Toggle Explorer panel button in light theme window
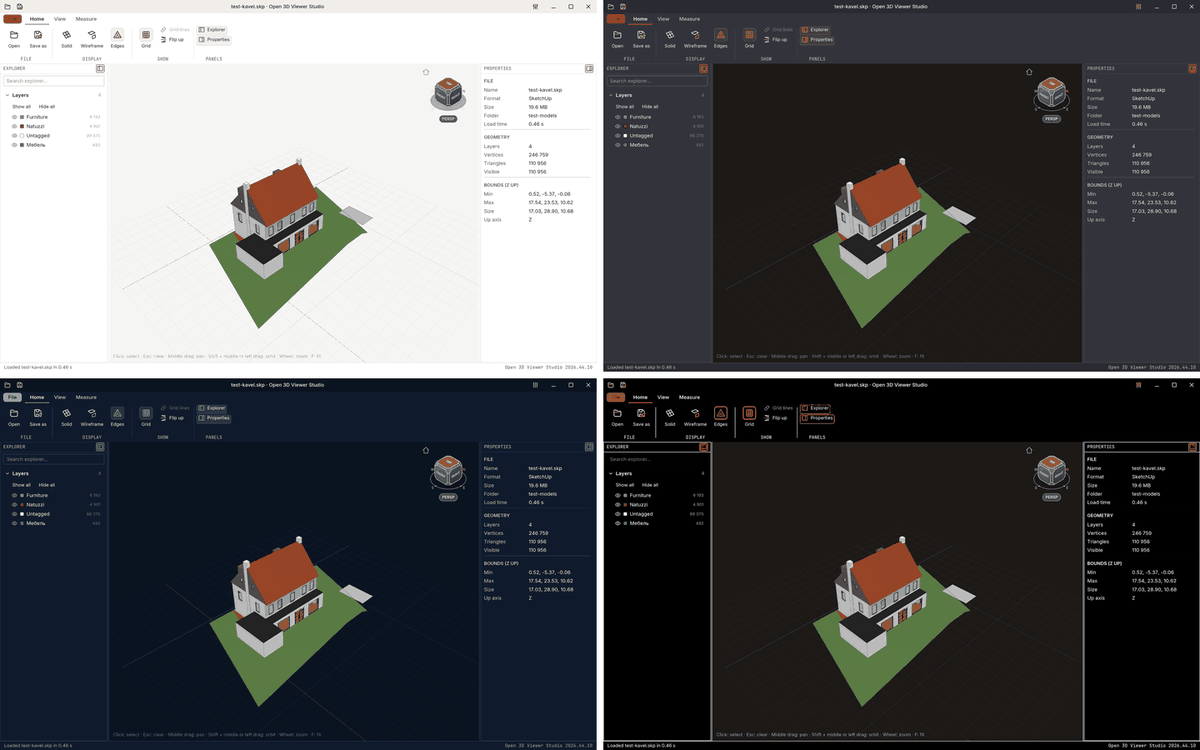Screen dimensions: 1200x750 211,30
